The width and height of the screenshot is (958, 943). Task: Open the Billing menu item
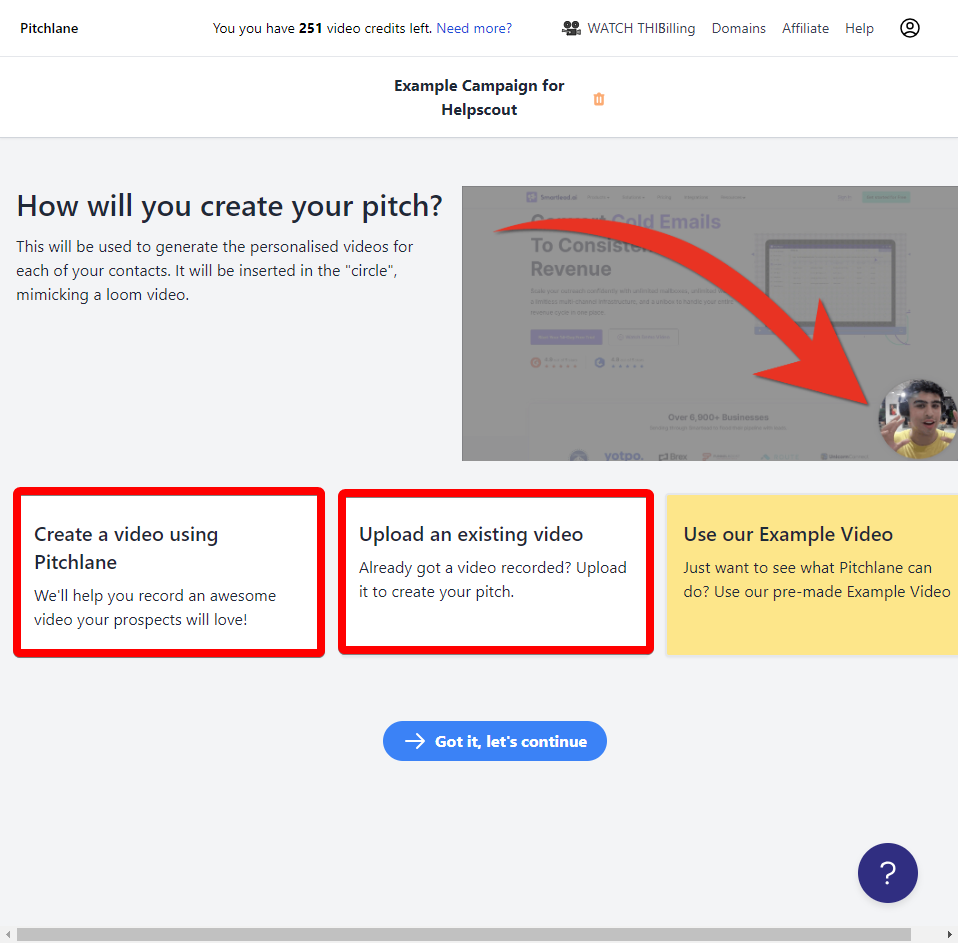tap(676, 28)
